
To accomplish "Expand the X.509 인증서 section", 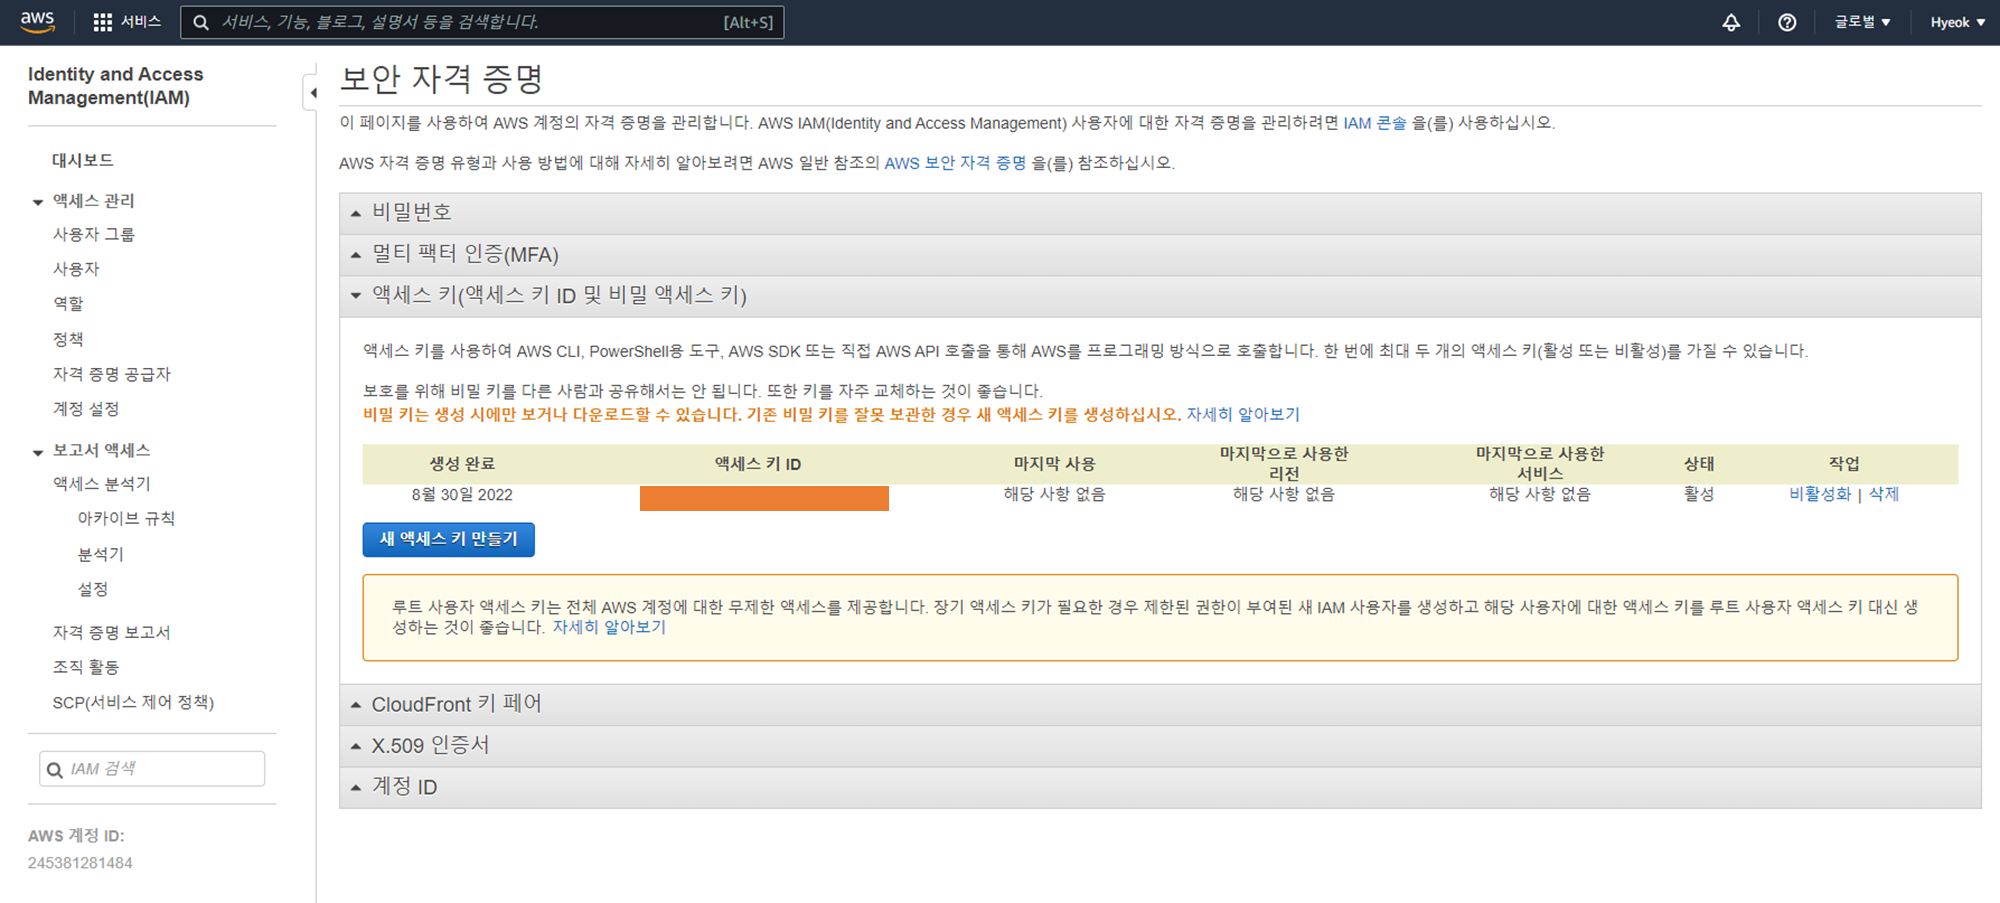I will point(1160,746).
